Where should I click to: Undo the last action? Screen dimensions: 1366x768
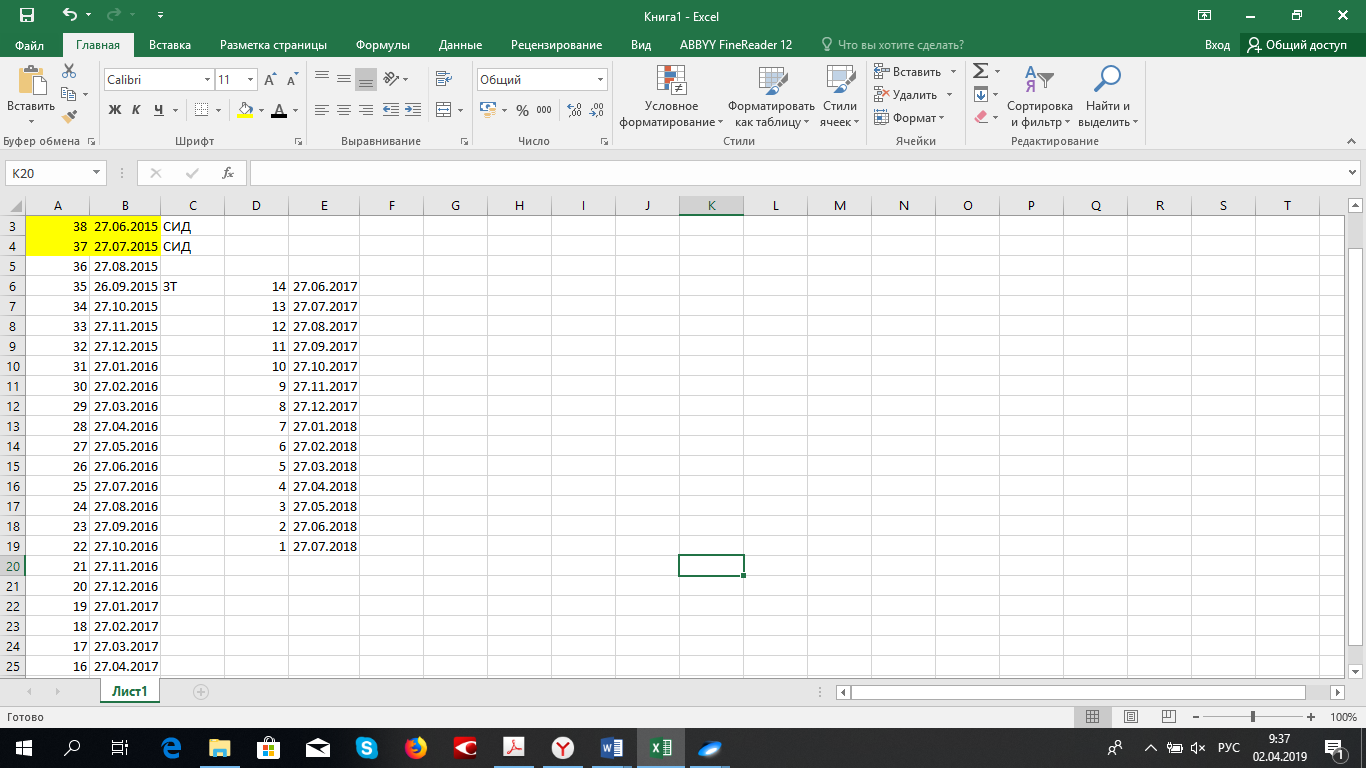click(69, 15)
